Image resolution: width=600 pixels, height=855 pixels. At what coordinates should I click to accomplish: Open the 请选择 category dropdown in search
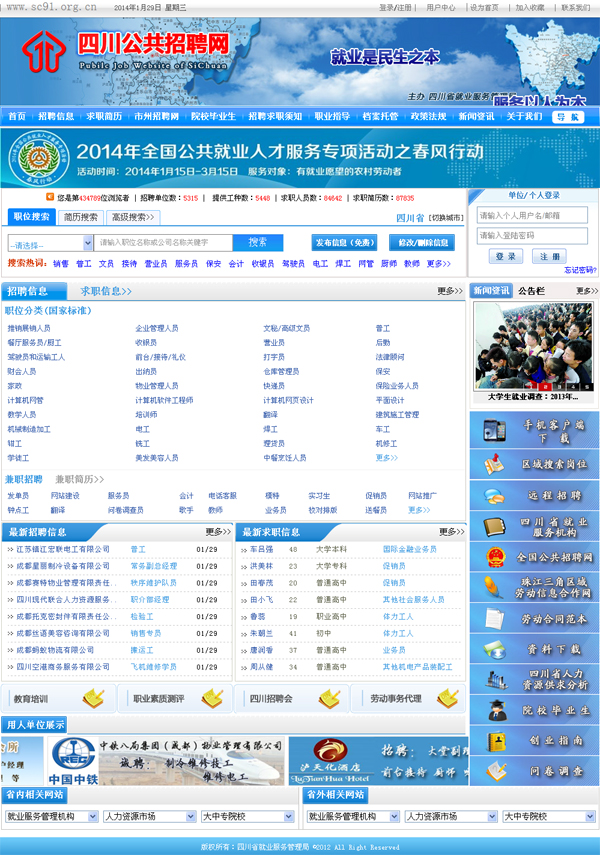pos(50,243)
